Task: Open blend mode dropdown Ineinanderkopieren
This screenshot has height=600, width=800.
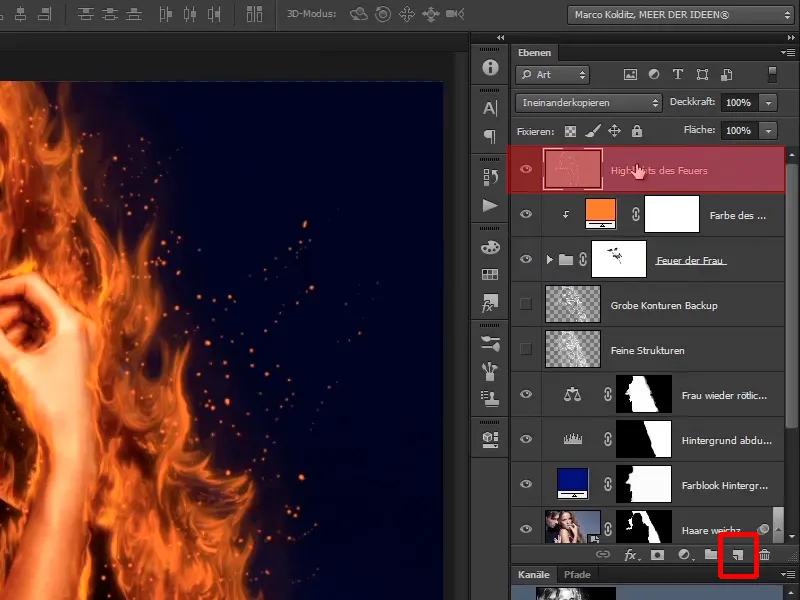Action: click(x=589, y=103)
